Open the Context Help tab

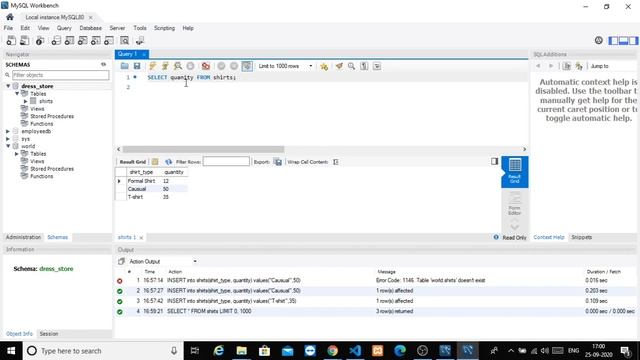coord(549,237)
